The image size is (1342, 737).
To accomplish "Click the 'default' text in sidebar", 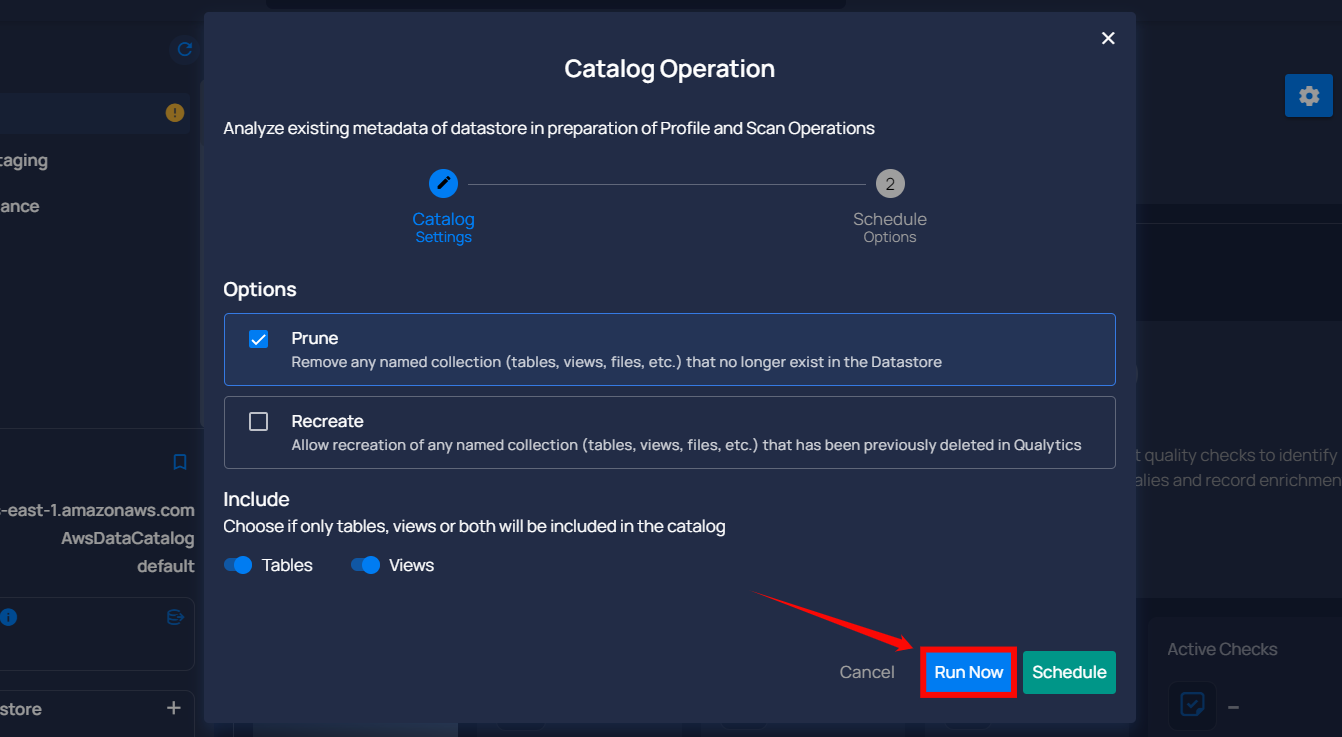I will (x=166, y=566).
